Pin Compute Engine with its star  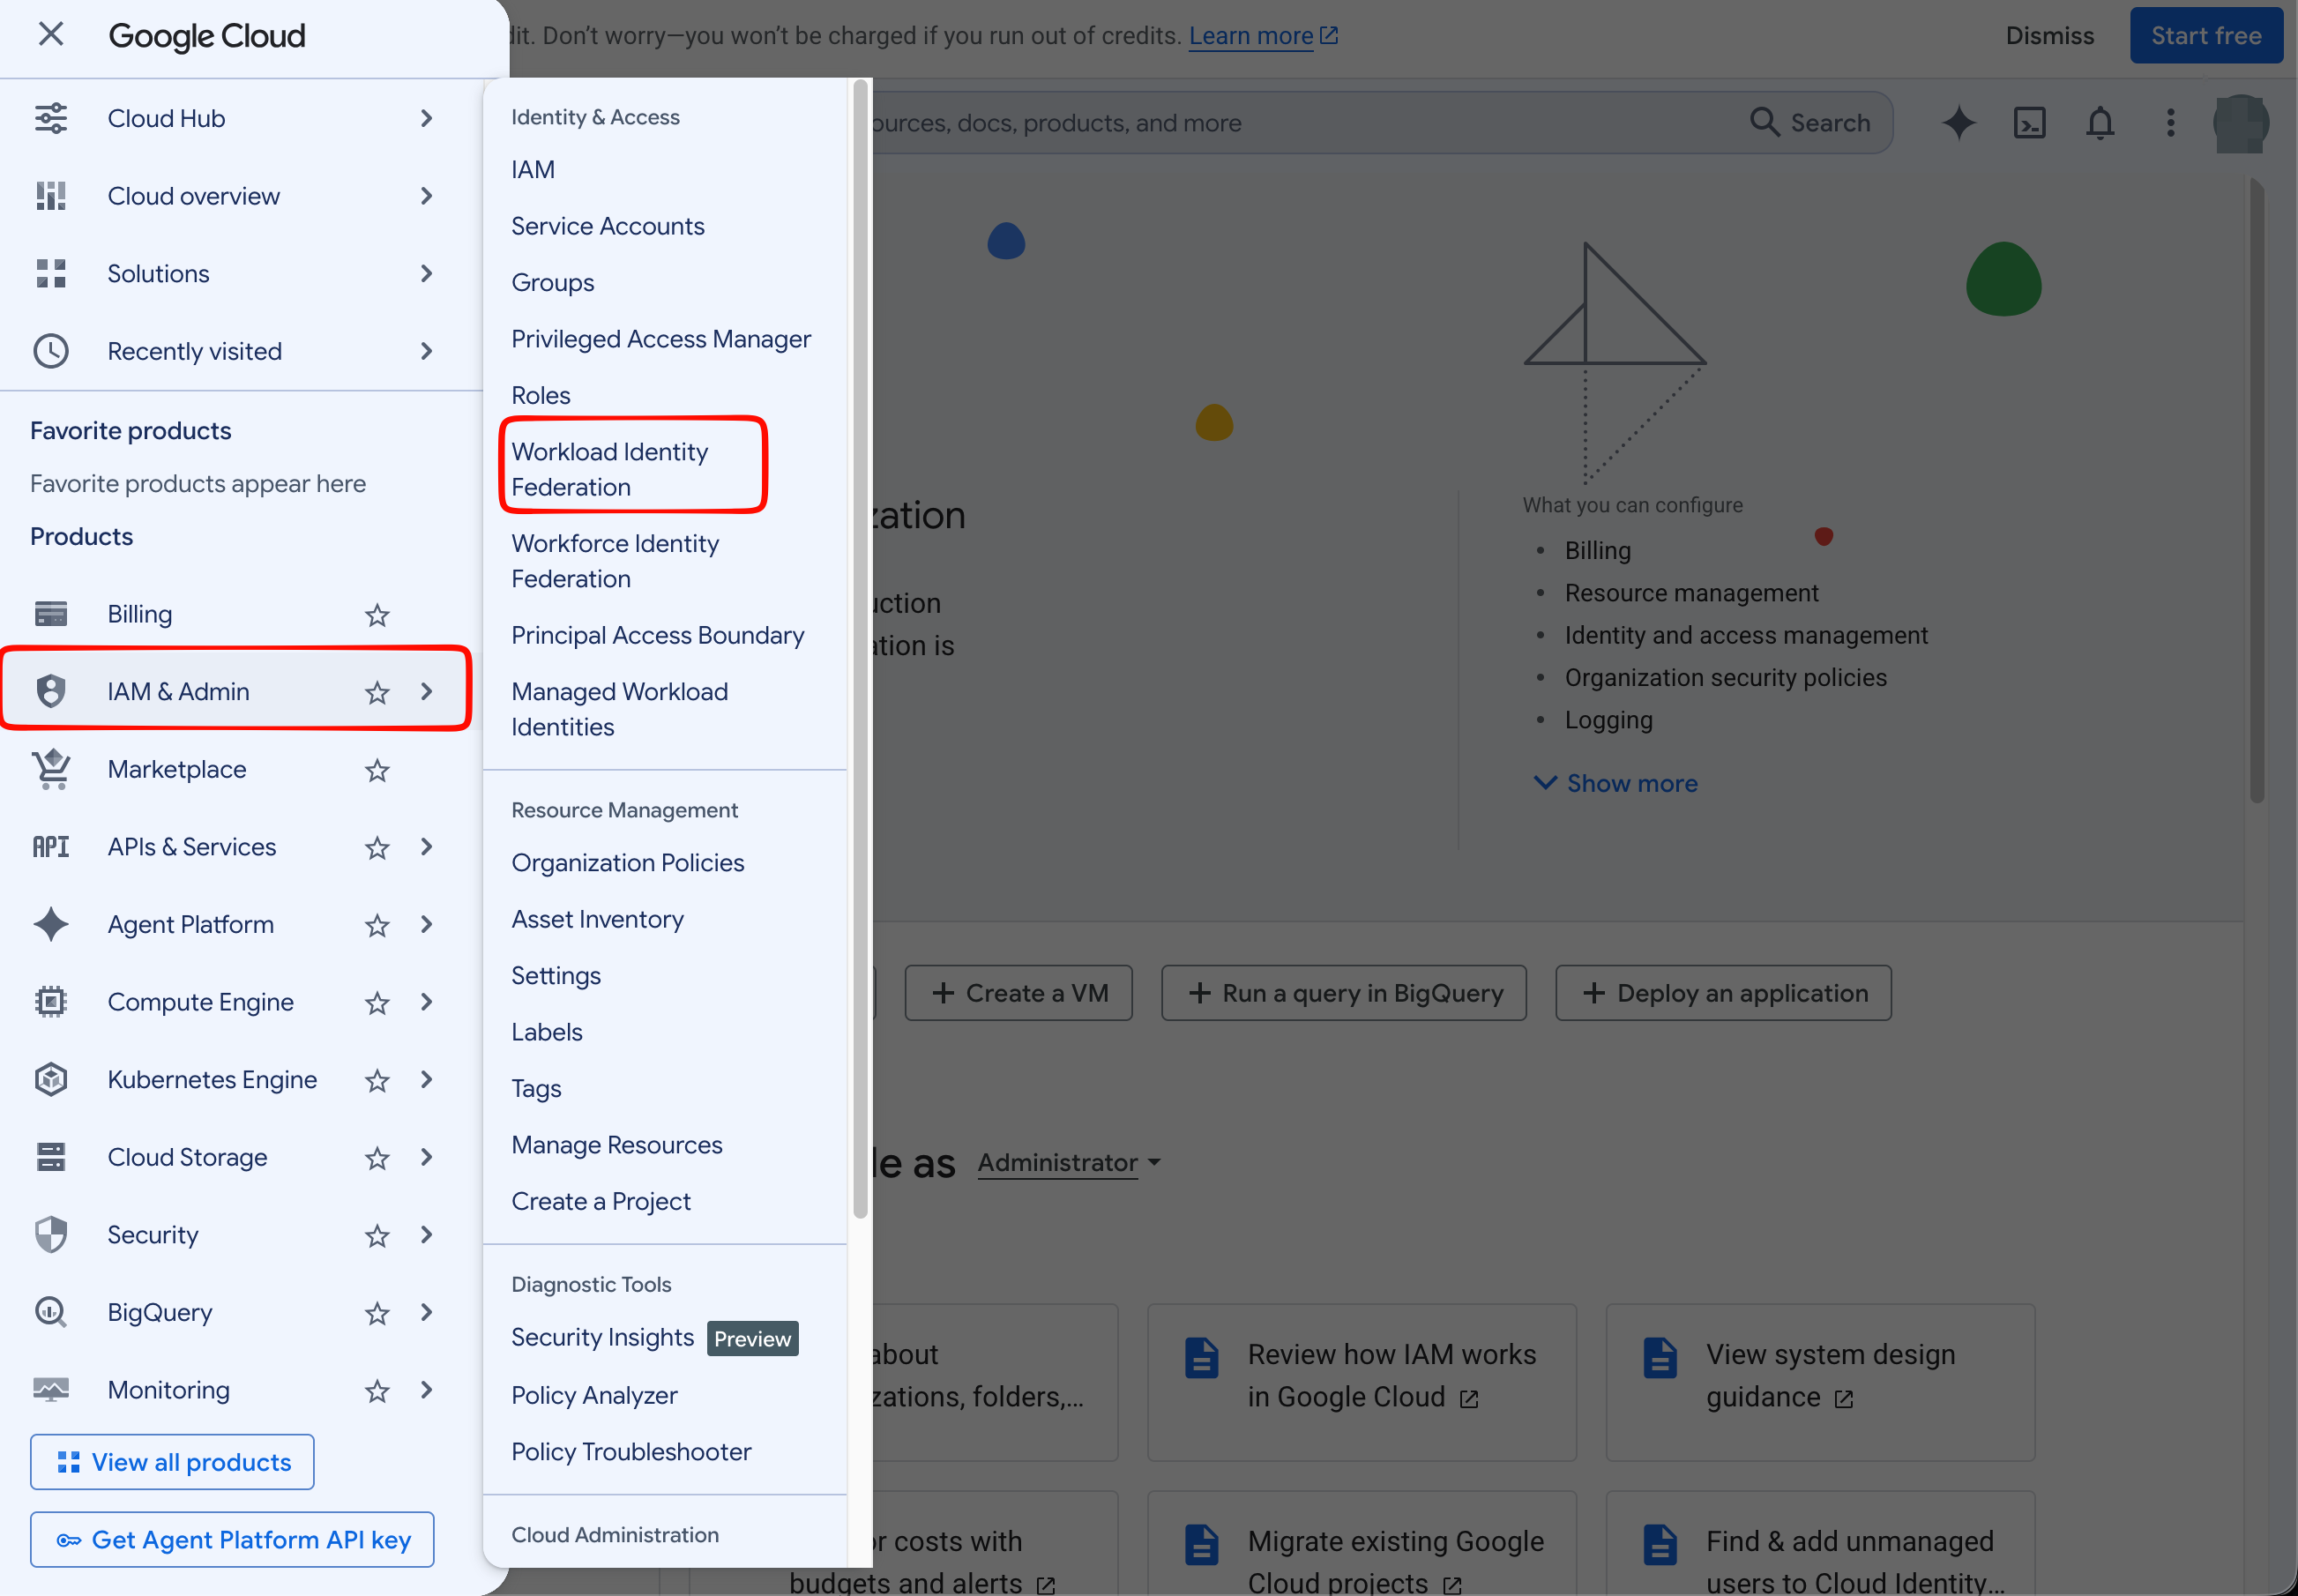tap(377, 1003)
